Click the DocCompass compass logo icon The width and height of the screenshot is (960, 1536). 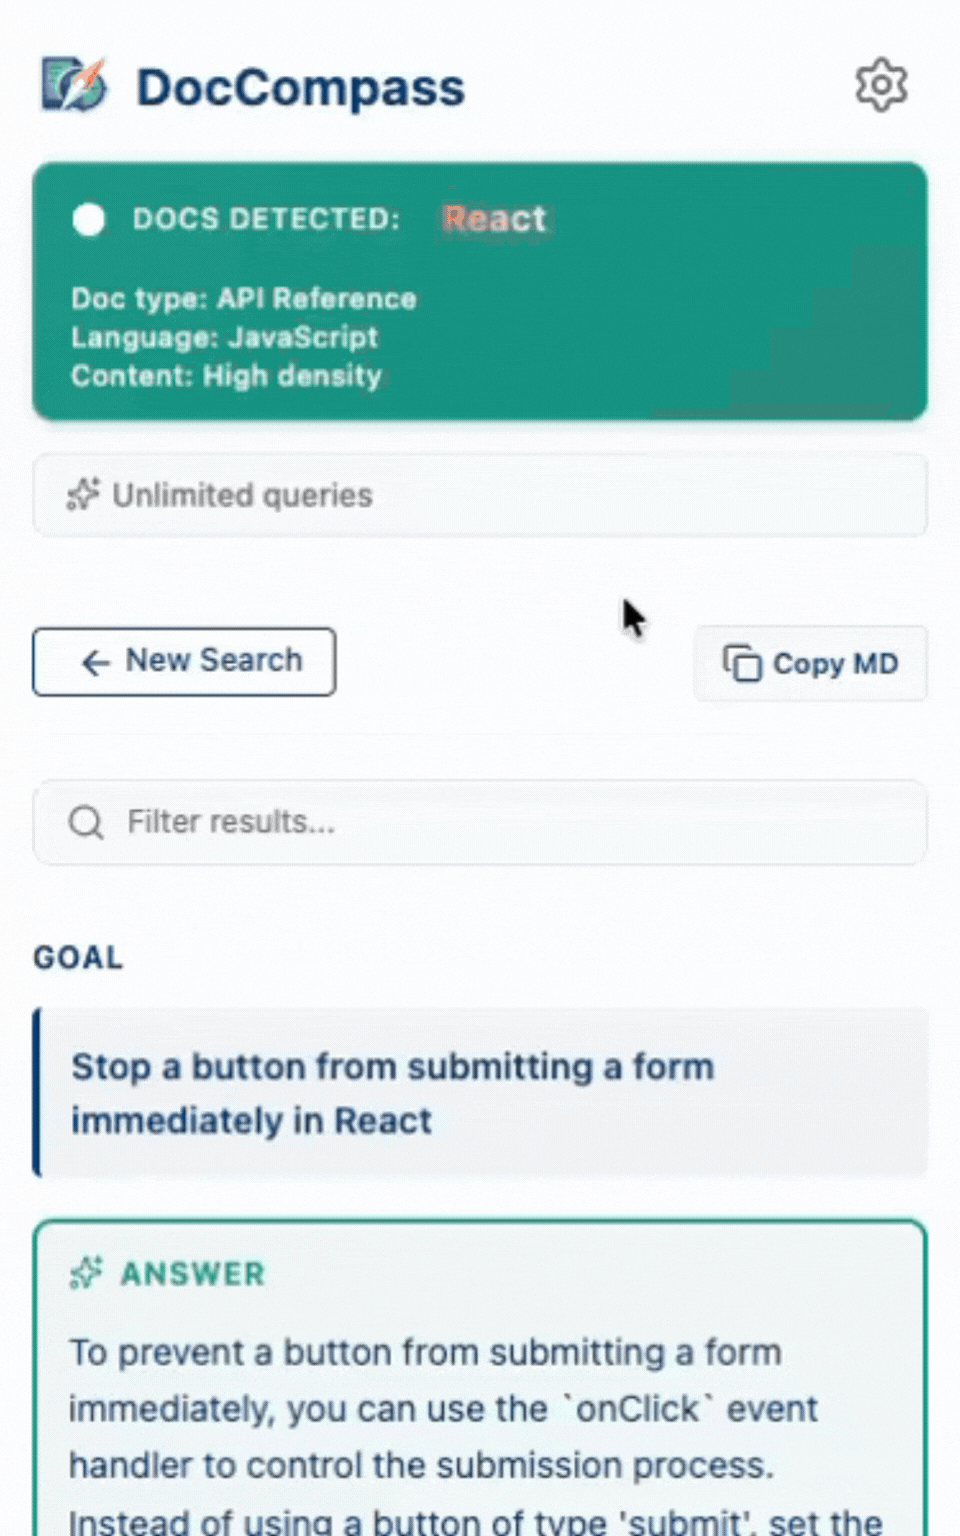pos(70,85)
